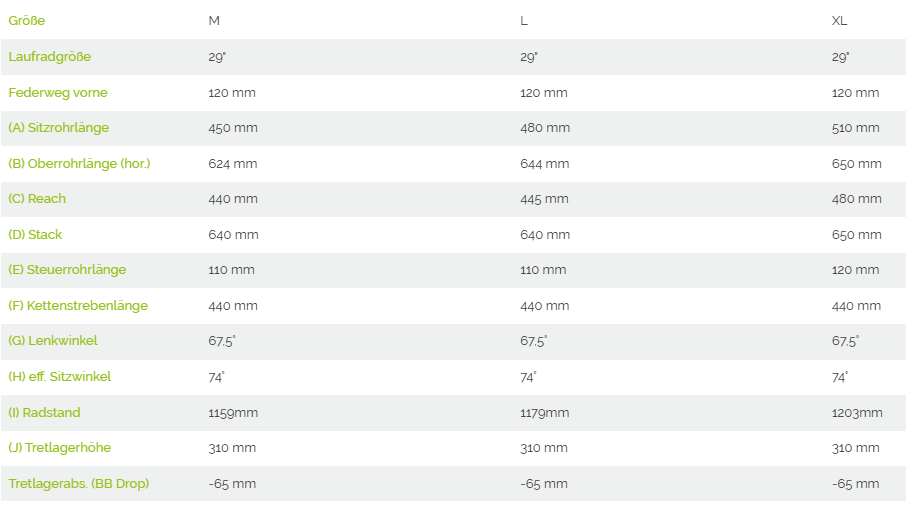The image size is (906, 508).
Task: Click the Größe row label
Action: 27,21
